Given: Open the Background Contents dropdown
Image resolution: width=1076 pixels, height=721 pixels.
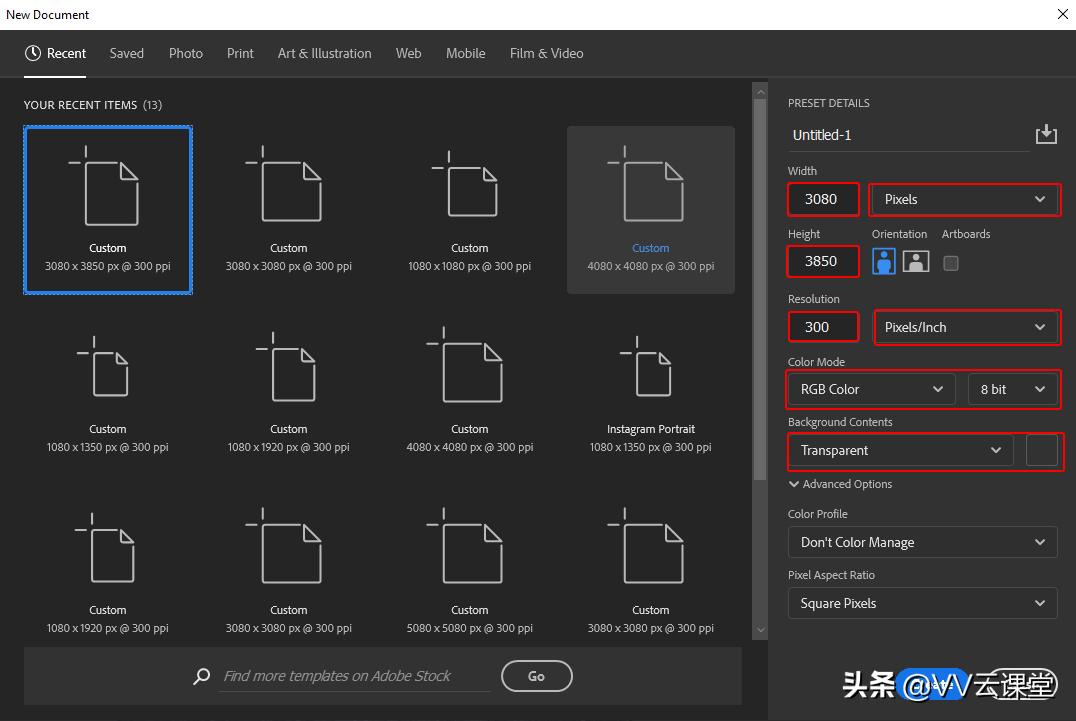Looking at the screenshot, I should [899, 451].
